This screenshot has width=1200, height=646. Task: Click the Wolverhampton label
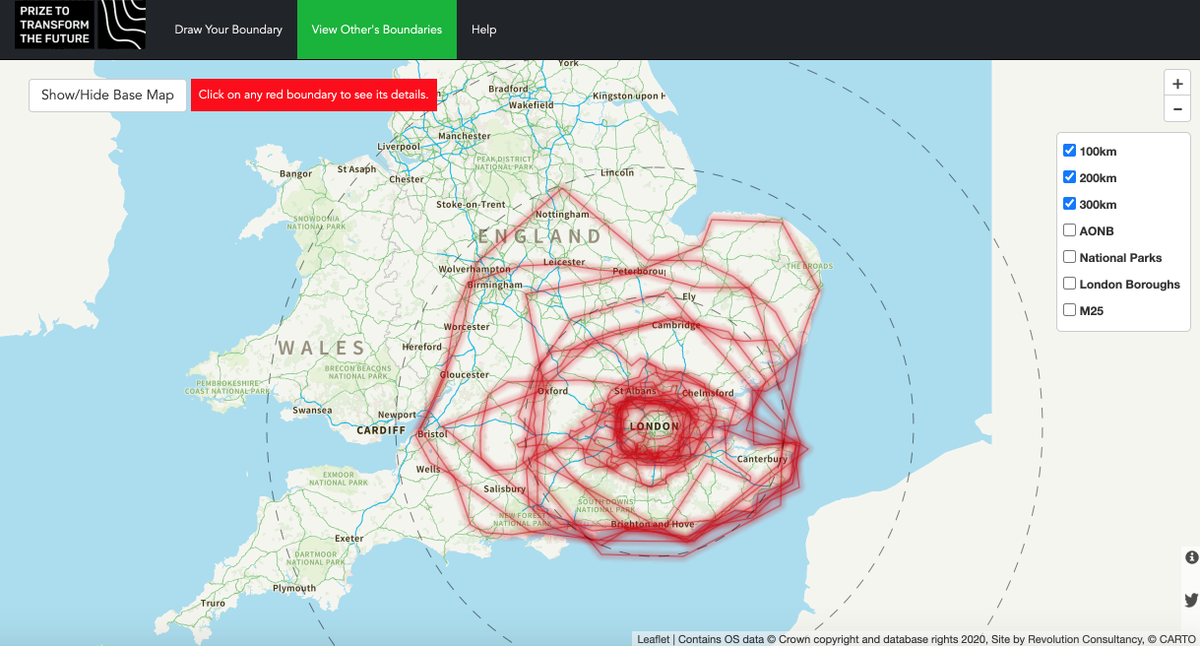474,270
